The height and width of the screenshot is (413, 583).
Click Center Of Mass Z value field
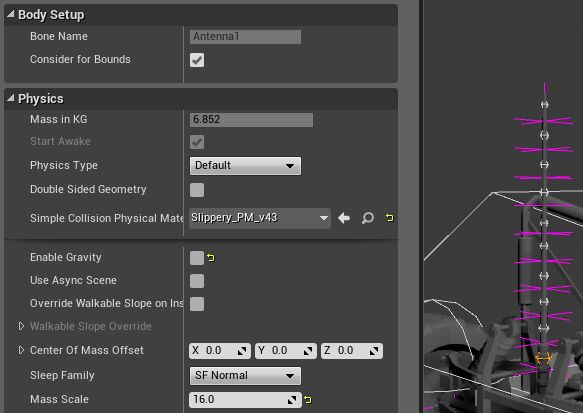(352, 351)
